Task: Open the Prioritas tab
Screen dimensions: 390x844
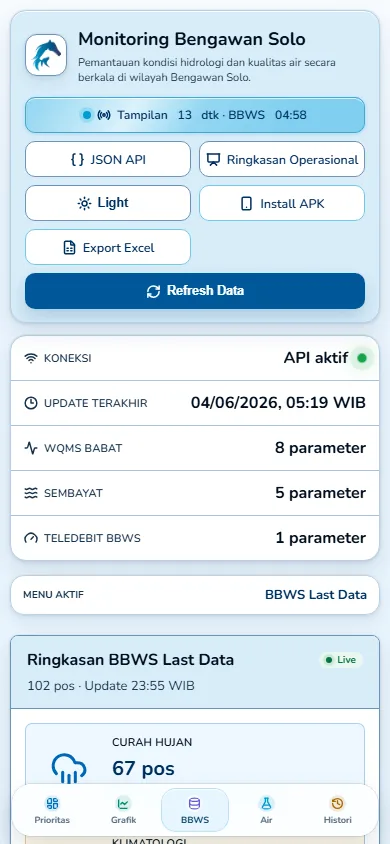Action: (x=52, y=811)
